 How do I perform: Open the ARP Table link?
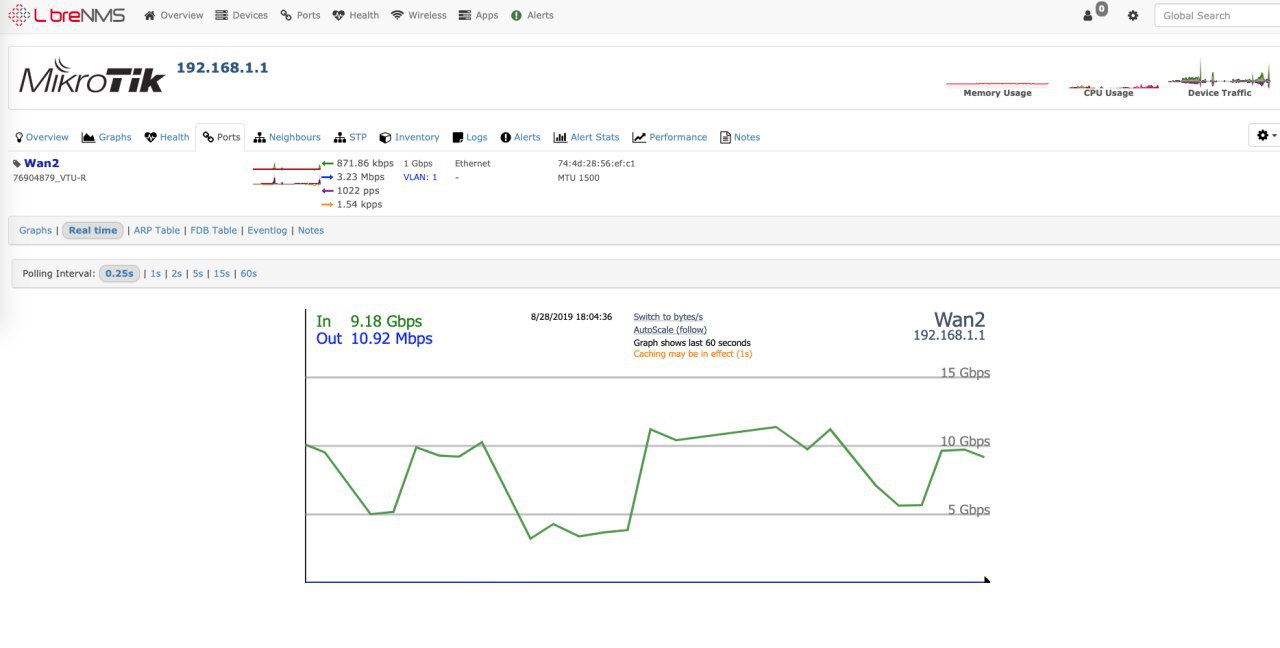click(157, 230)
